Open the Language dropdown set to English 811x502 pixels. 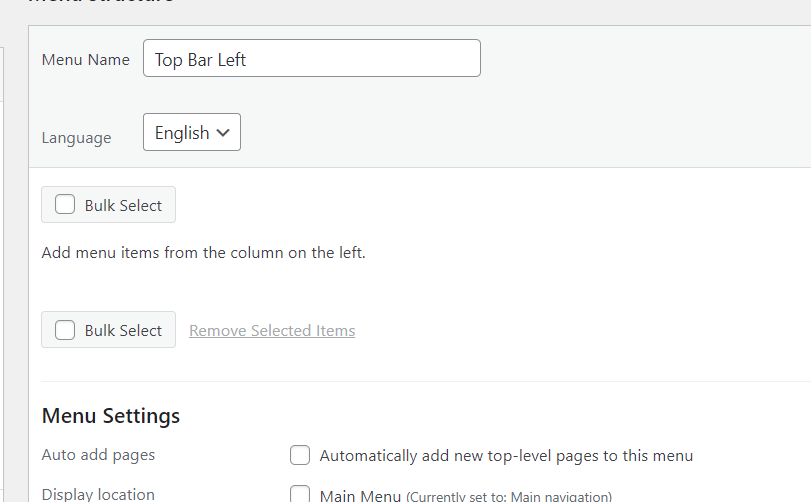[x=191, y=133]
